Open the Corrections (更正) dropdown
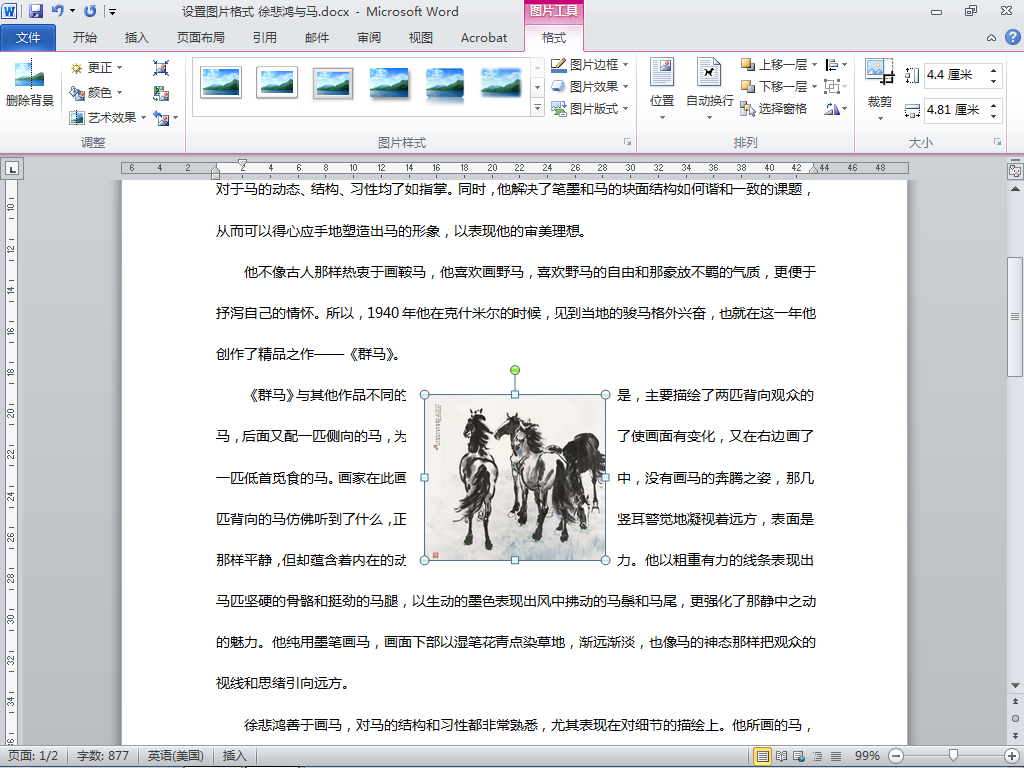 [x=97, y=68]
